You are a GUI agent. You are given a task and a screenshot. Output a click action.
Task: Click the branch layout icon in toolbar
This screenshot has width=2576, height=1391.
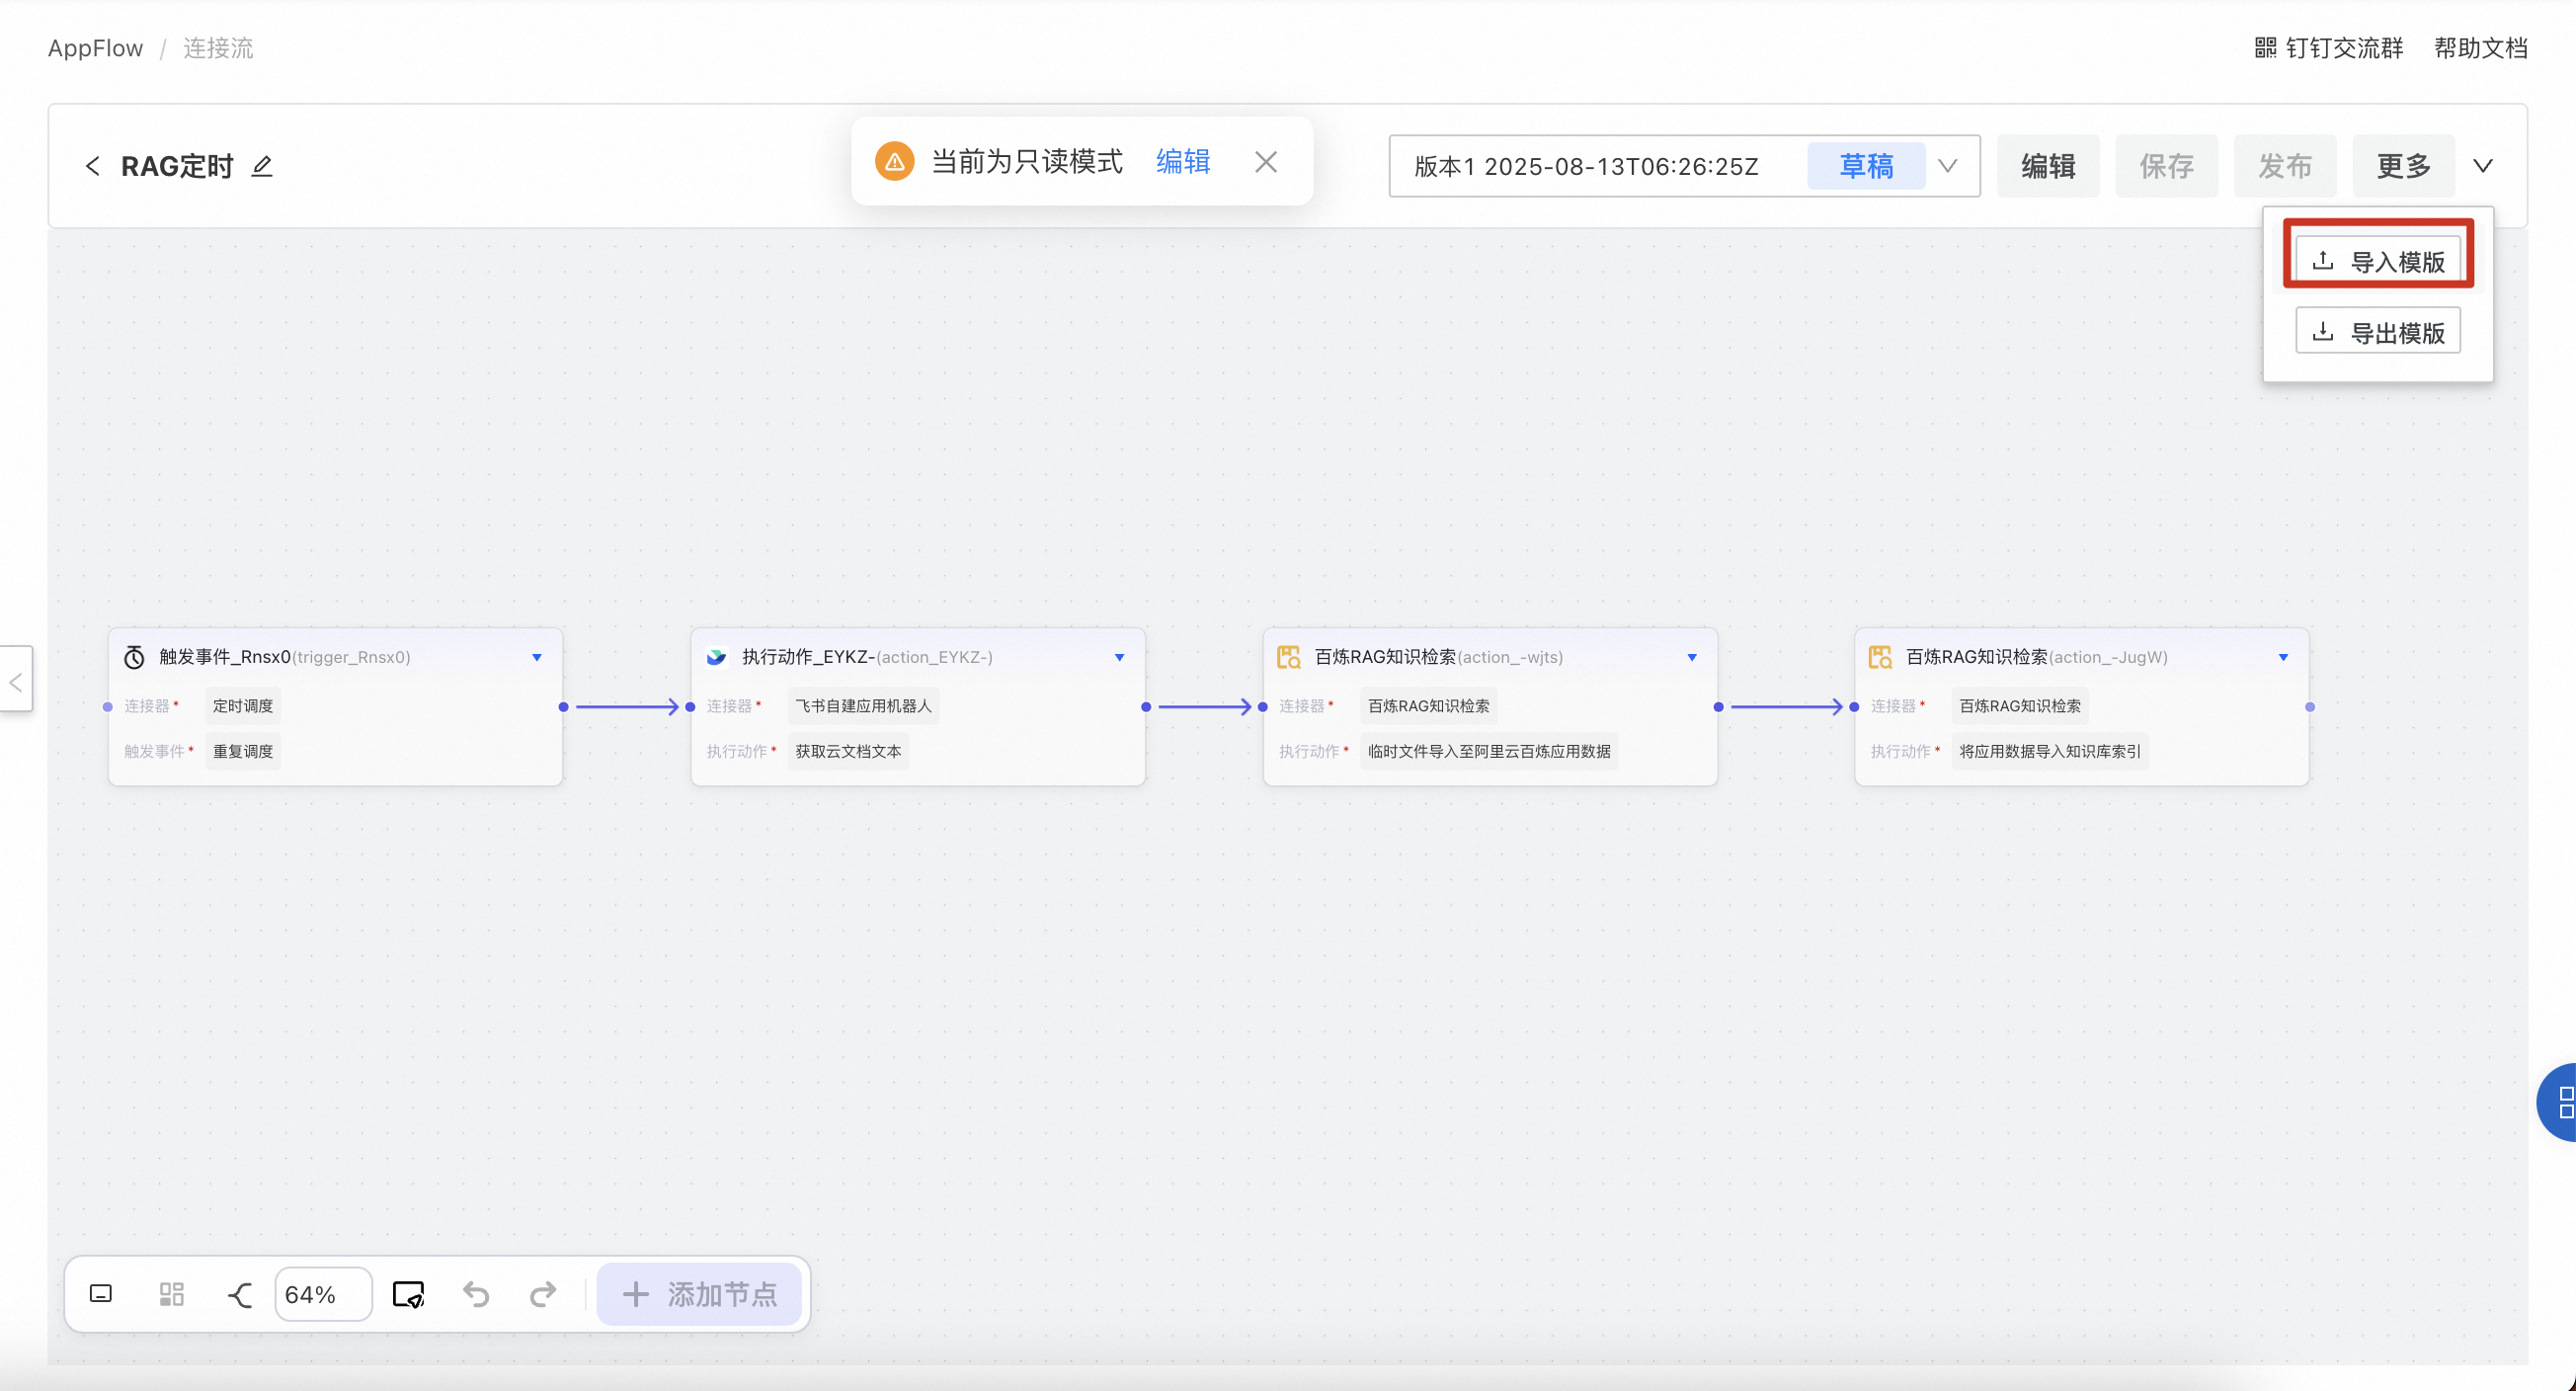click(239, 1294)
